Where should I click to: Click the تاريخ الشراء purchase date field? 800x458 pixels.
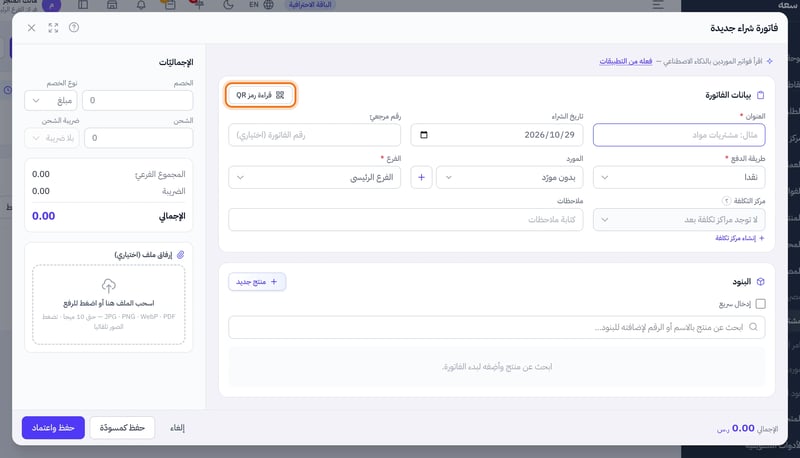pyautogui.click(x=497, y=135)
